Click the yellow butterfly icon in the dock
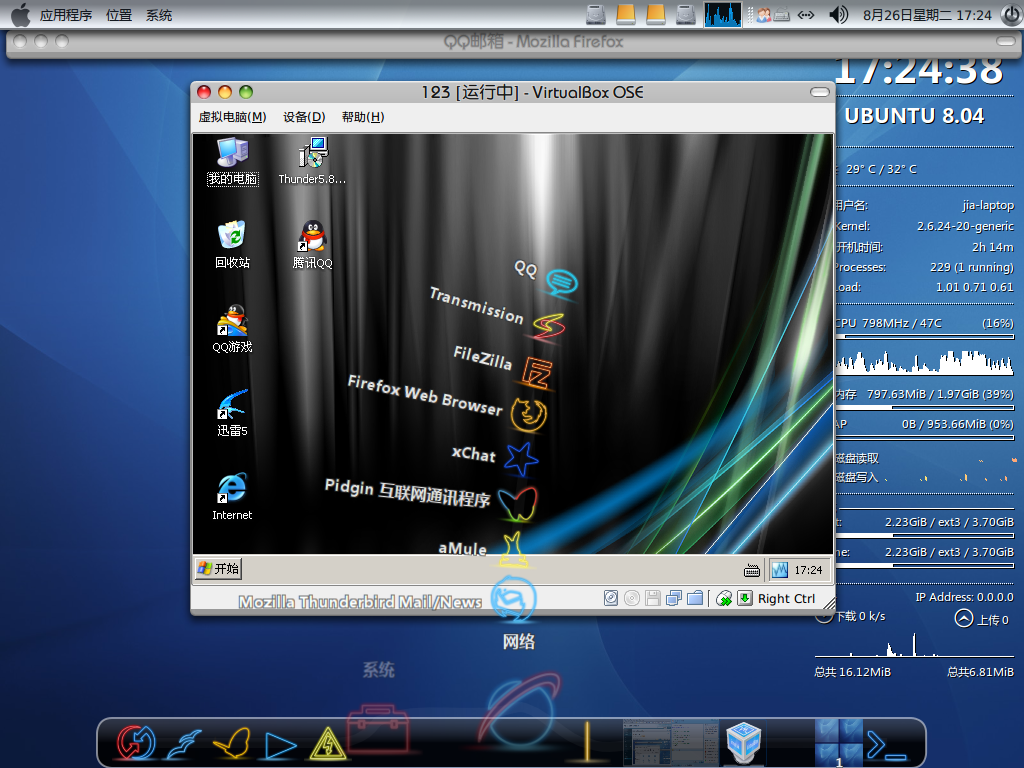 (232, 743)
